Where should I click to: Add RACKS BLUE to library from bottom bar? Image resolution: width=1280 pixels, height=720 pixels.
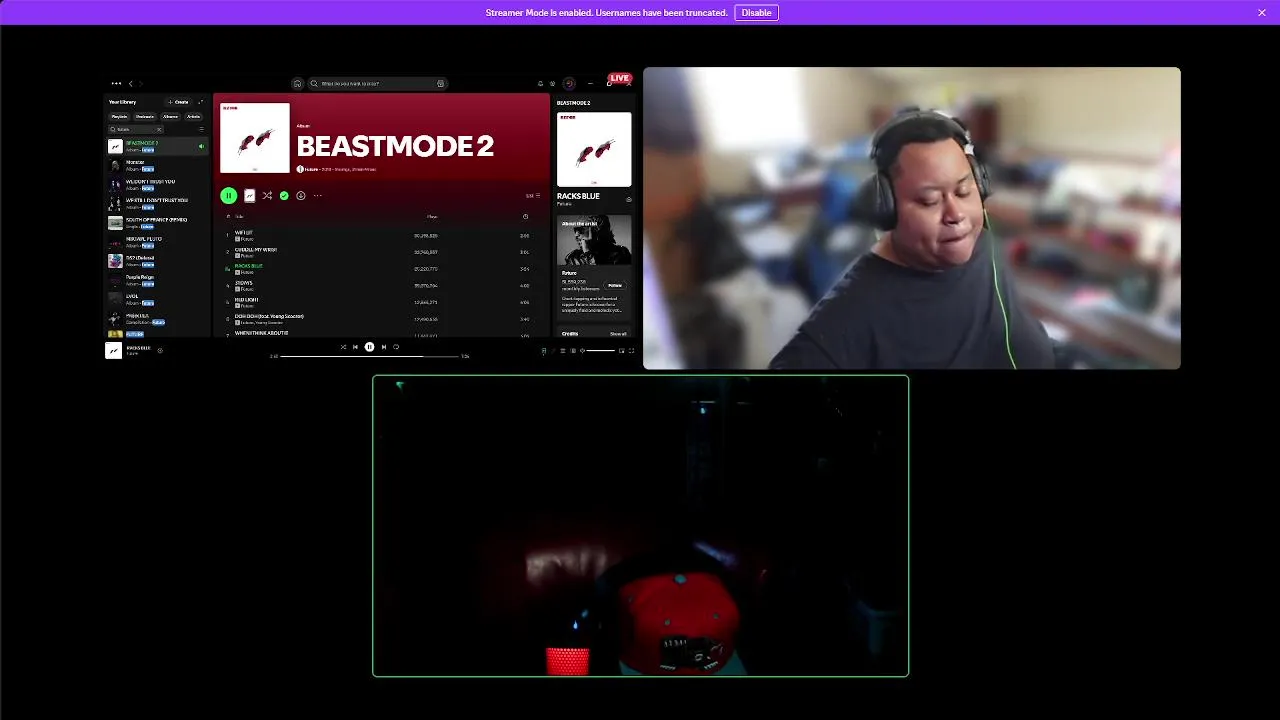[160, 350]
